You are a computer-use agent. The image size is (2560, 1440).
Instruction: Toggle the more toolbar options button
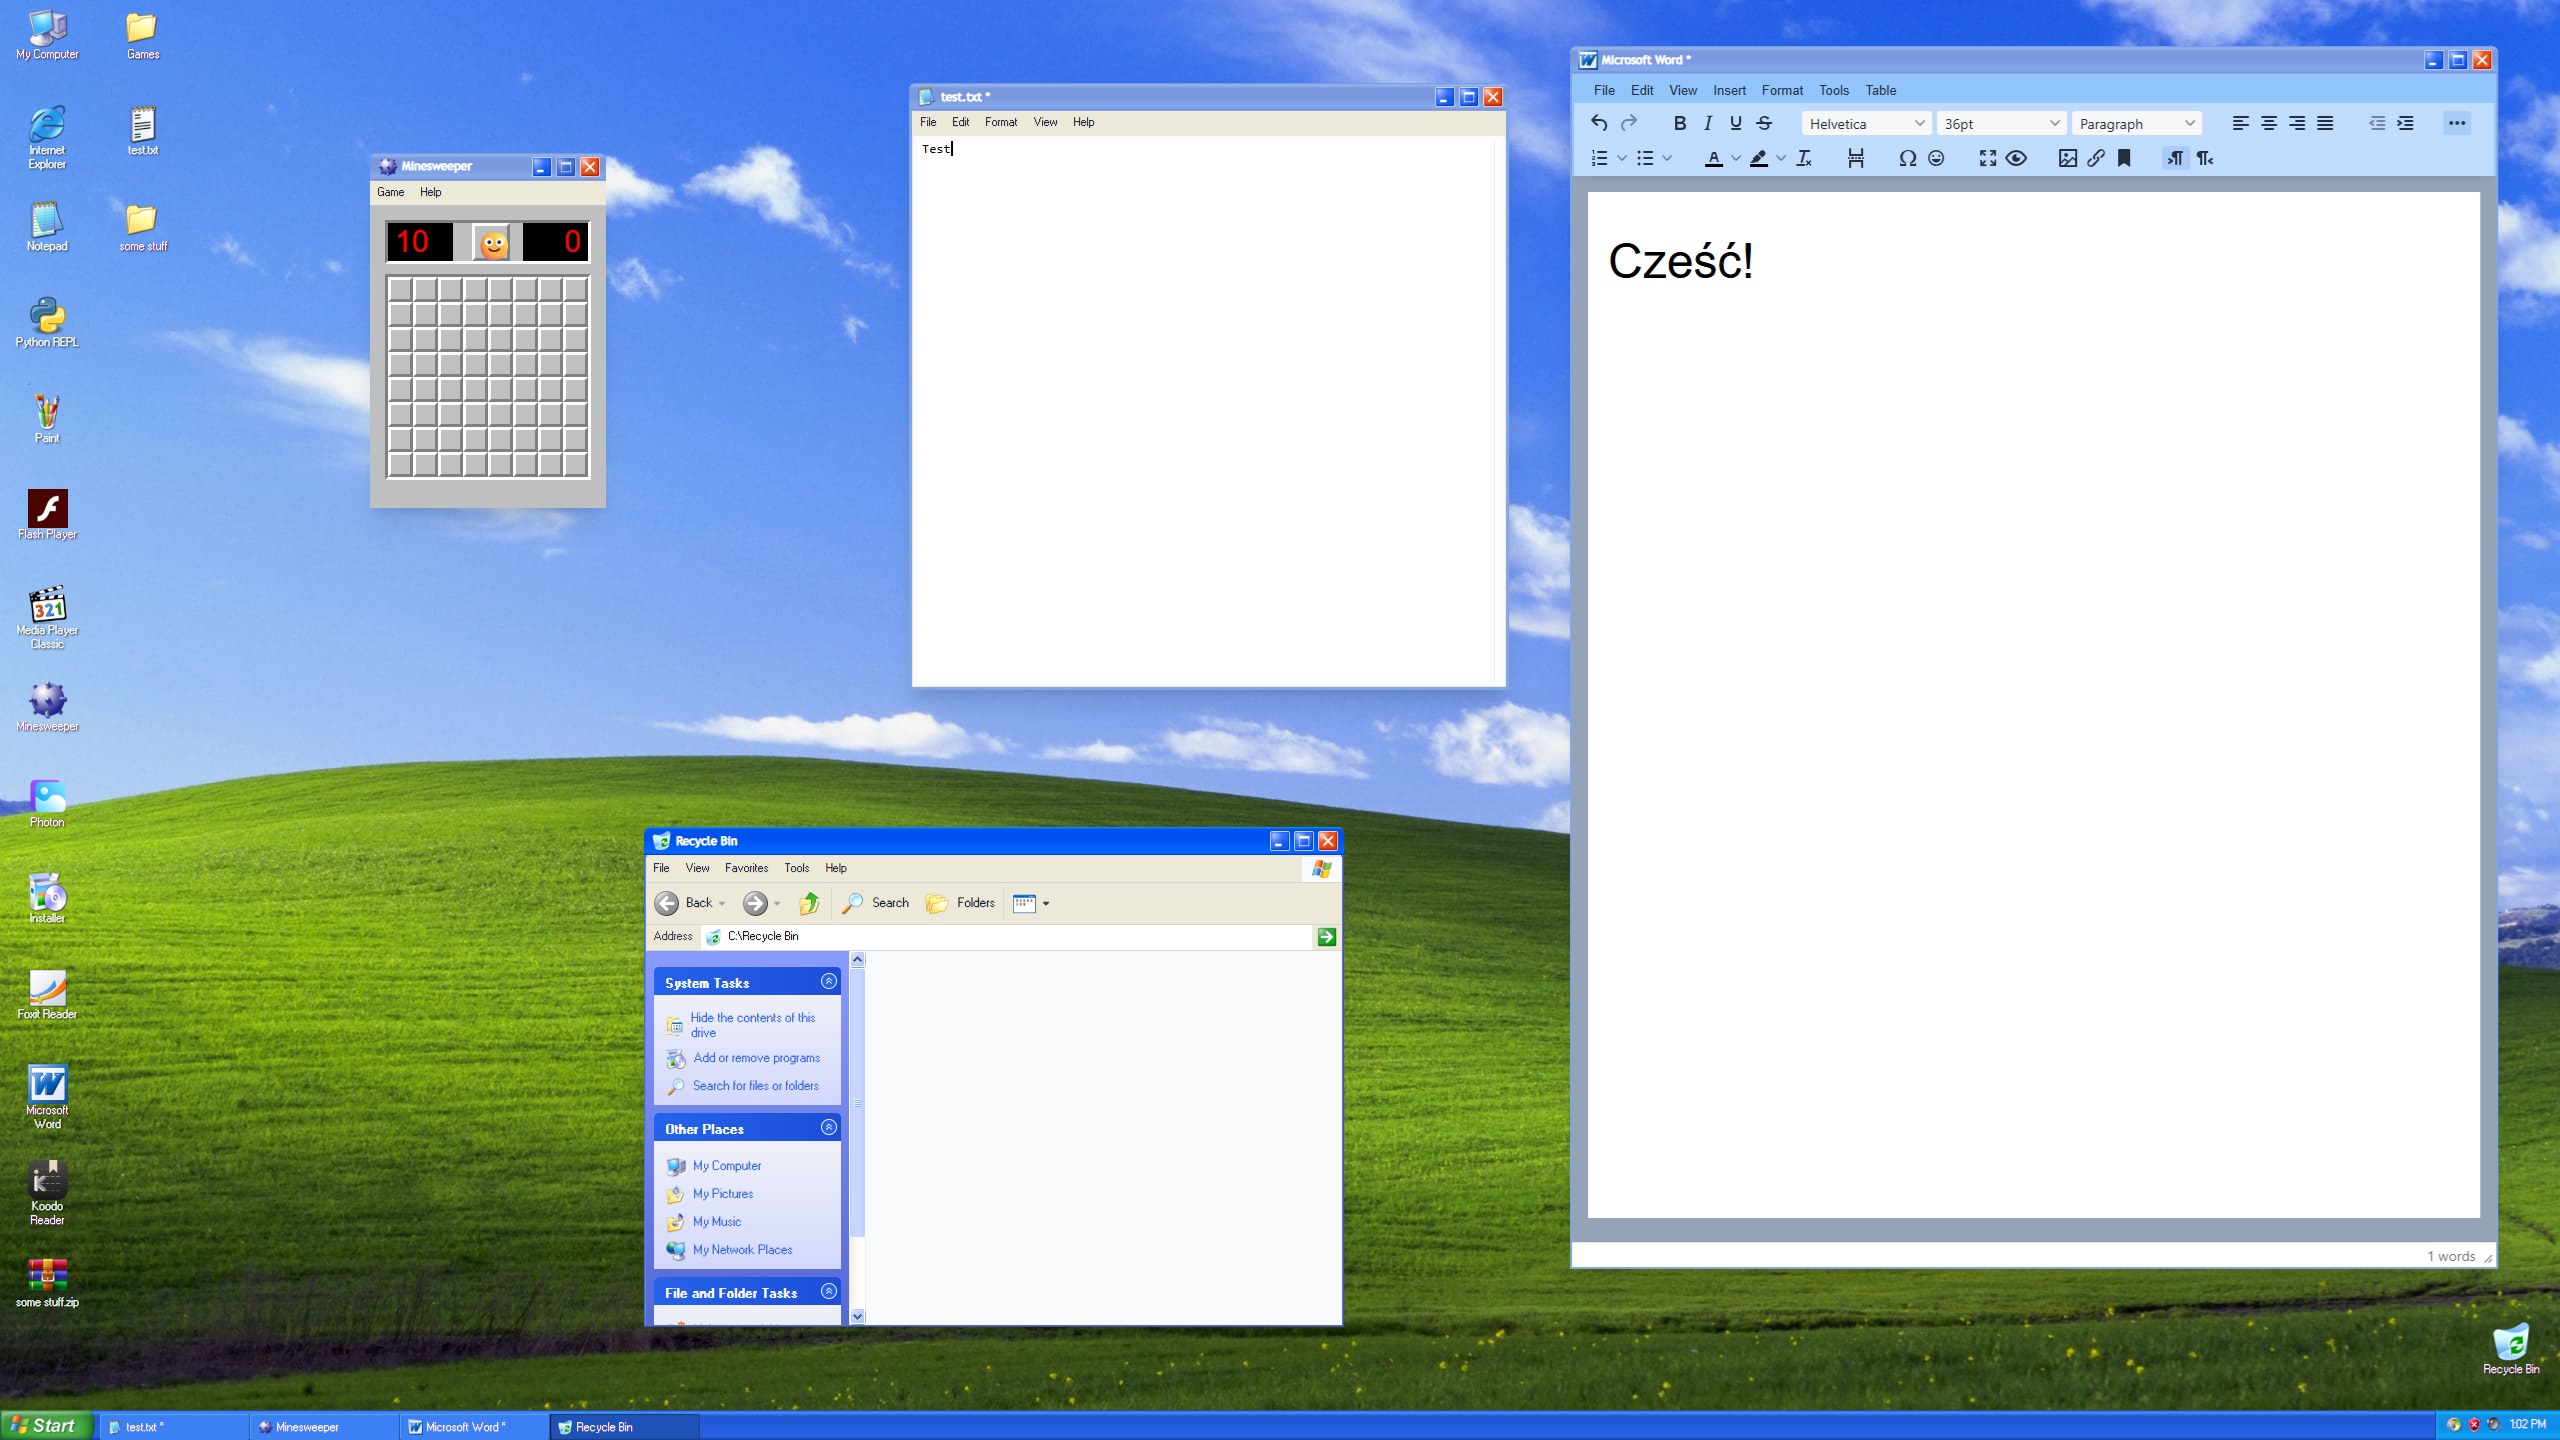2457,123
